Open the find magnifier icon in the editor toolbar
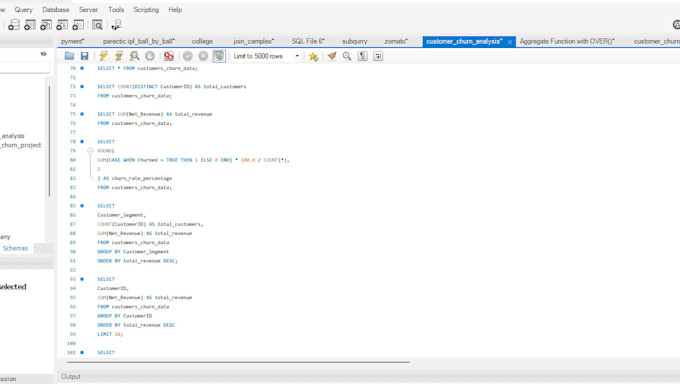Viewport: 680px width, 384px height. coord(347,56)
